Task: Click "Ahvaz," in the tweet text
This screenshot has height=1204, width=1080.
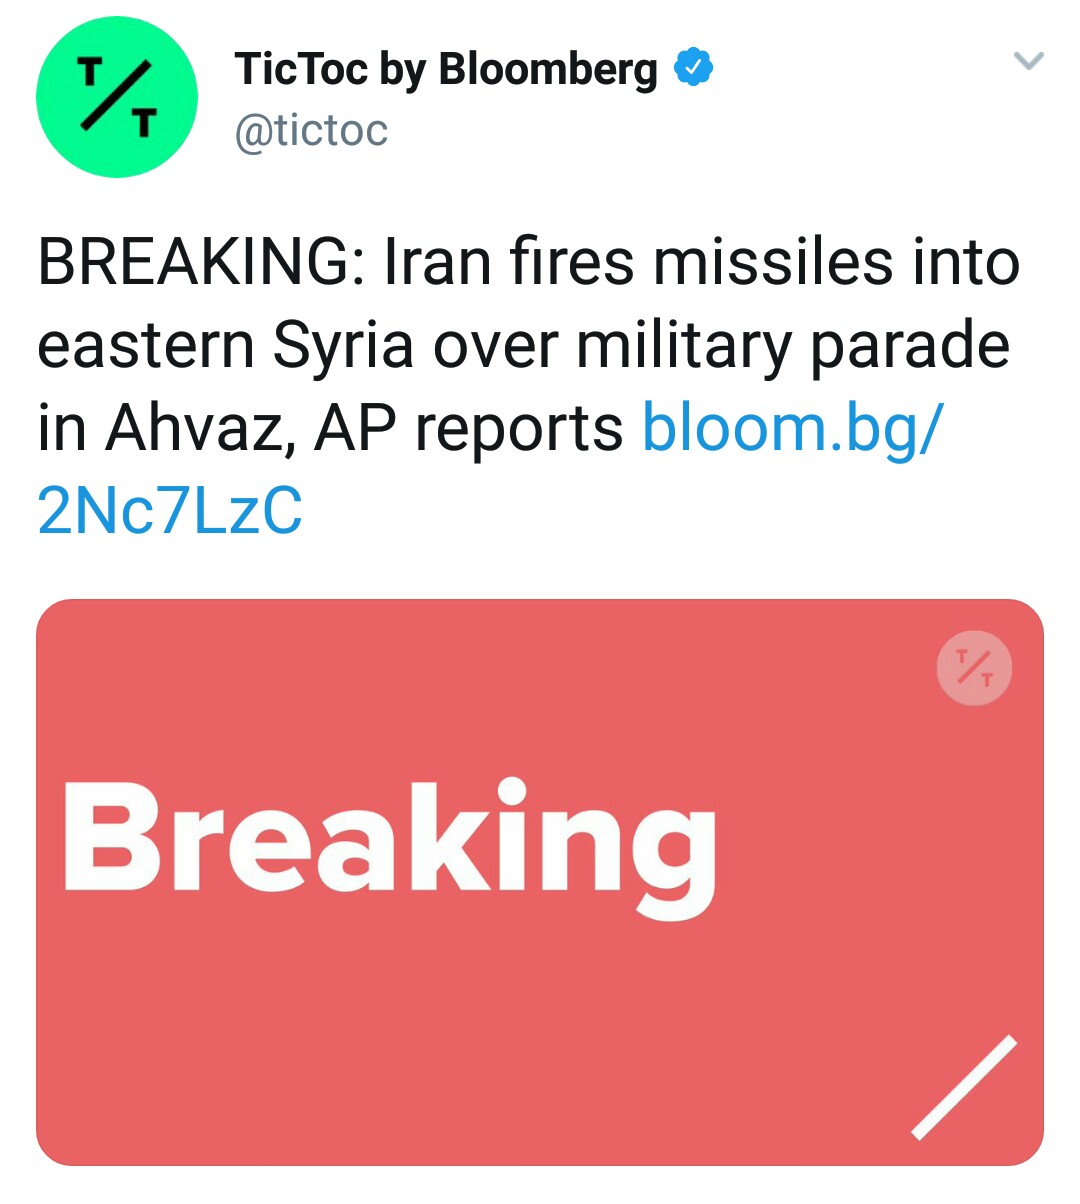Action: [x=199, y=428]
